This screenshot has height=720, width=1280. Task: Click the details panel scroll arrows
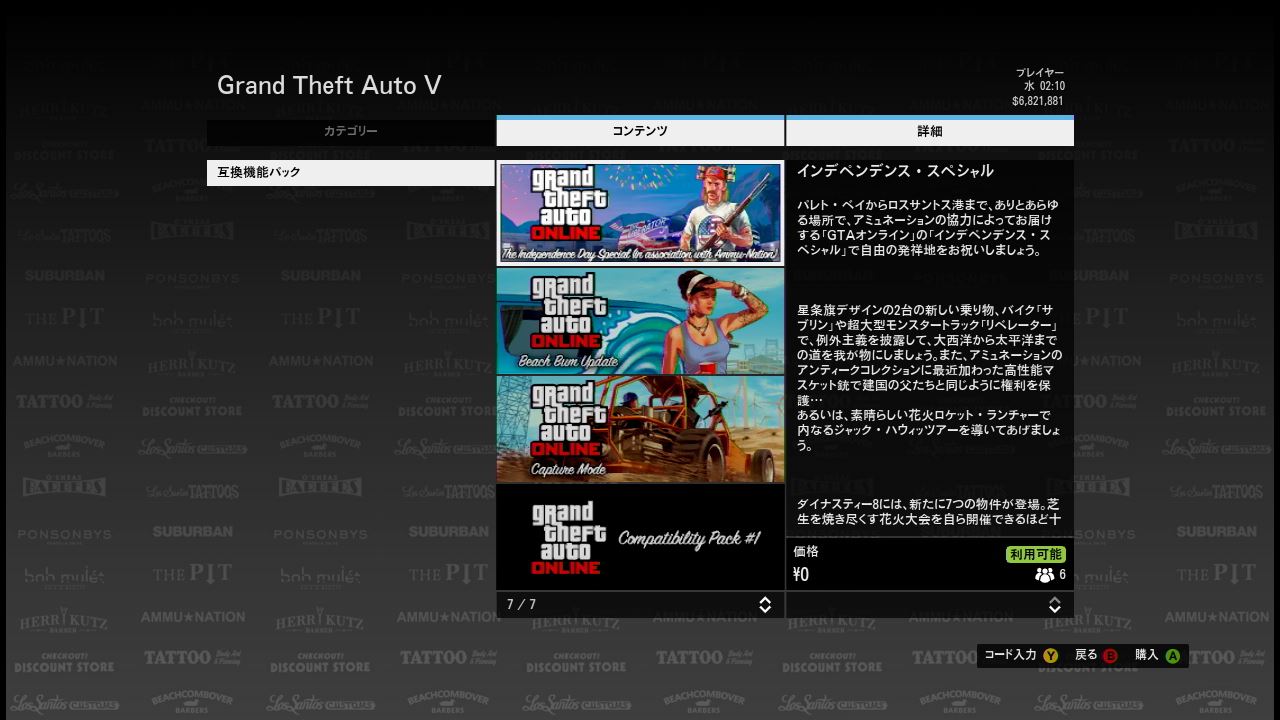(1054, 605)
